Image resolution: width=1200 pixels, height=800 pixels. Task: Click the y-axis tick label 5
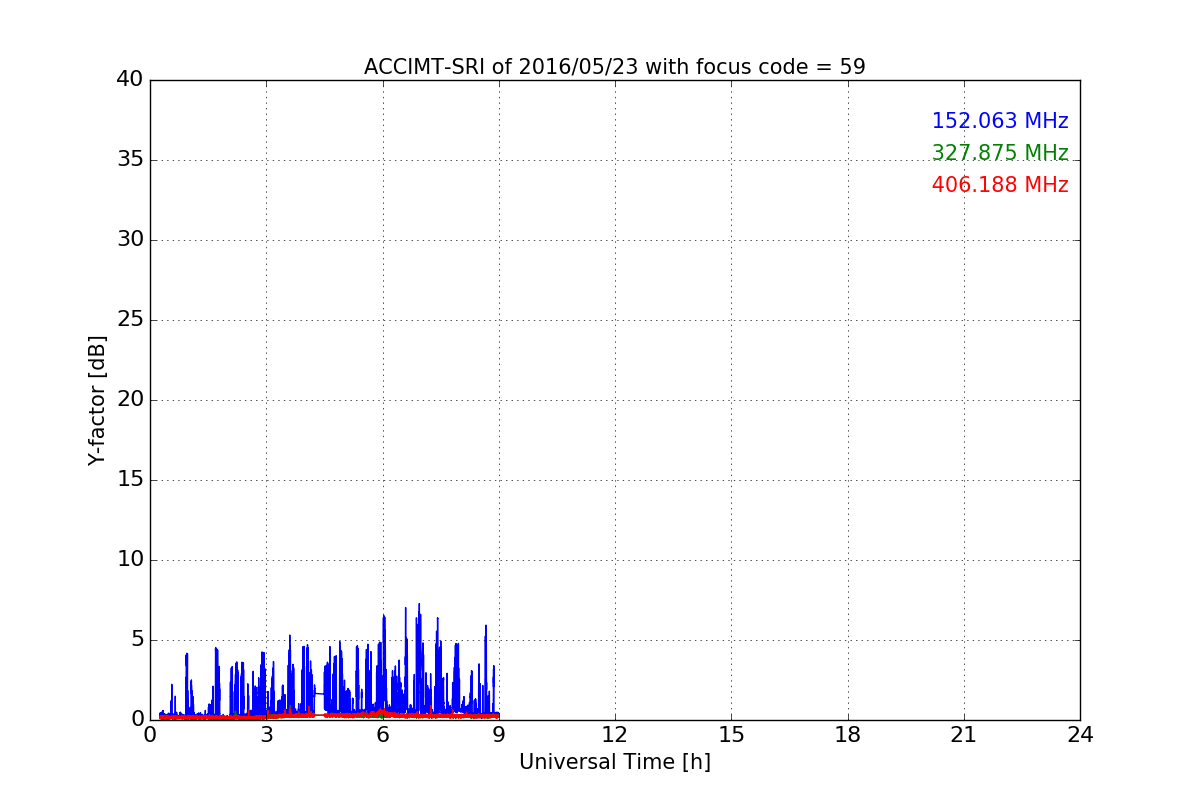(137, 640)
